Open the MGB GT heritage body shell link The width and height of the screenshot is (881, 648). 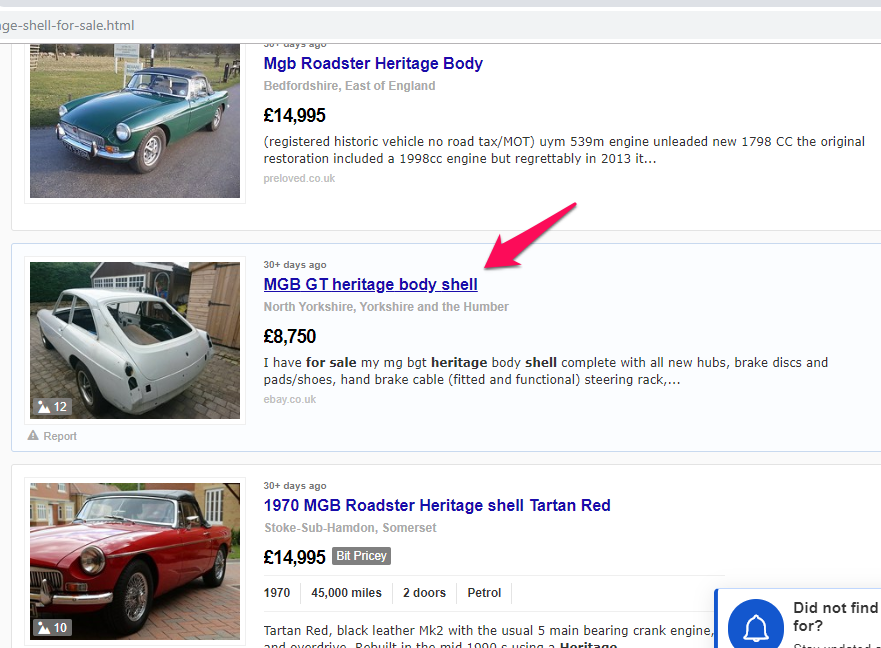click(370, 284)
